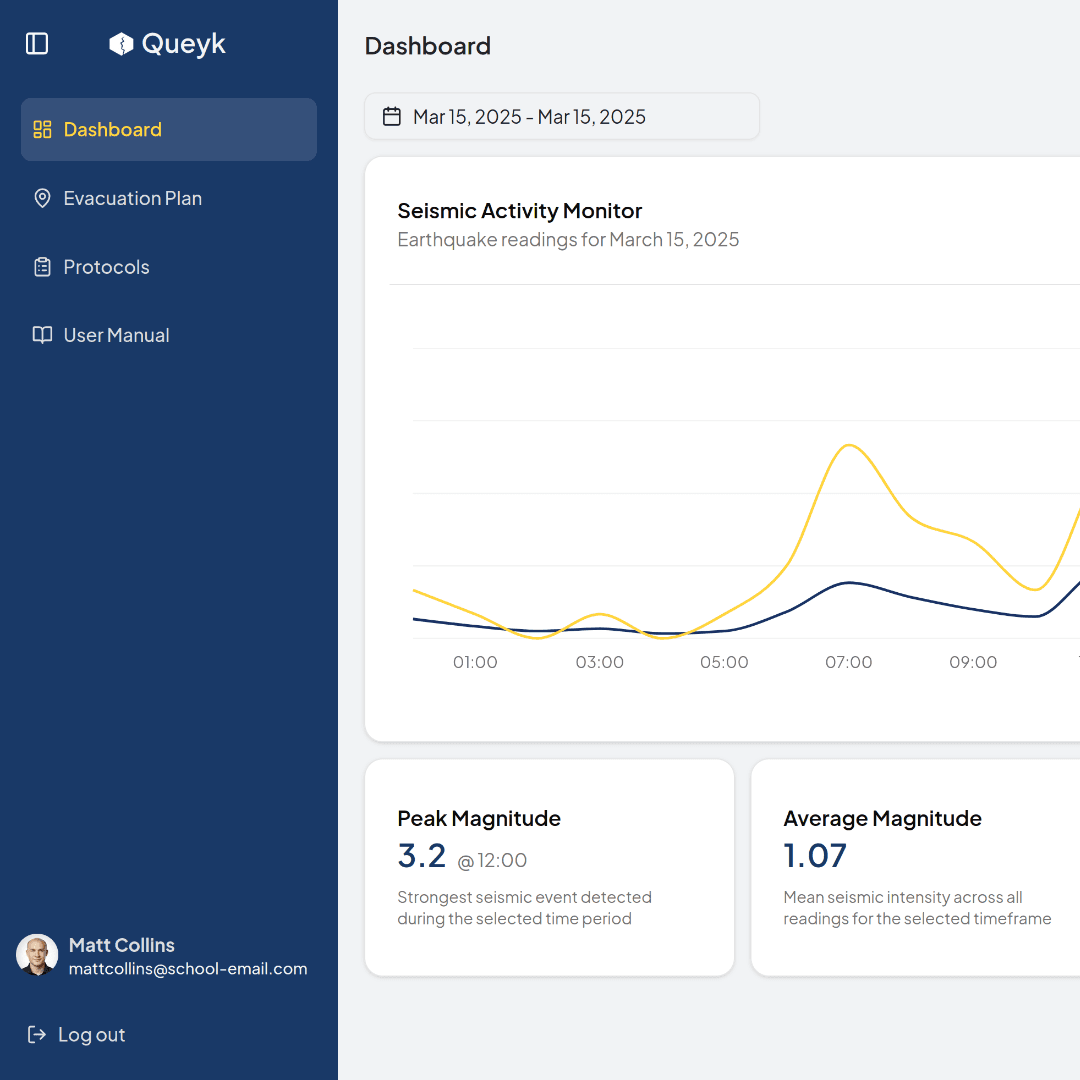
Task: Open the User Manual page
Action: point(116,335)
